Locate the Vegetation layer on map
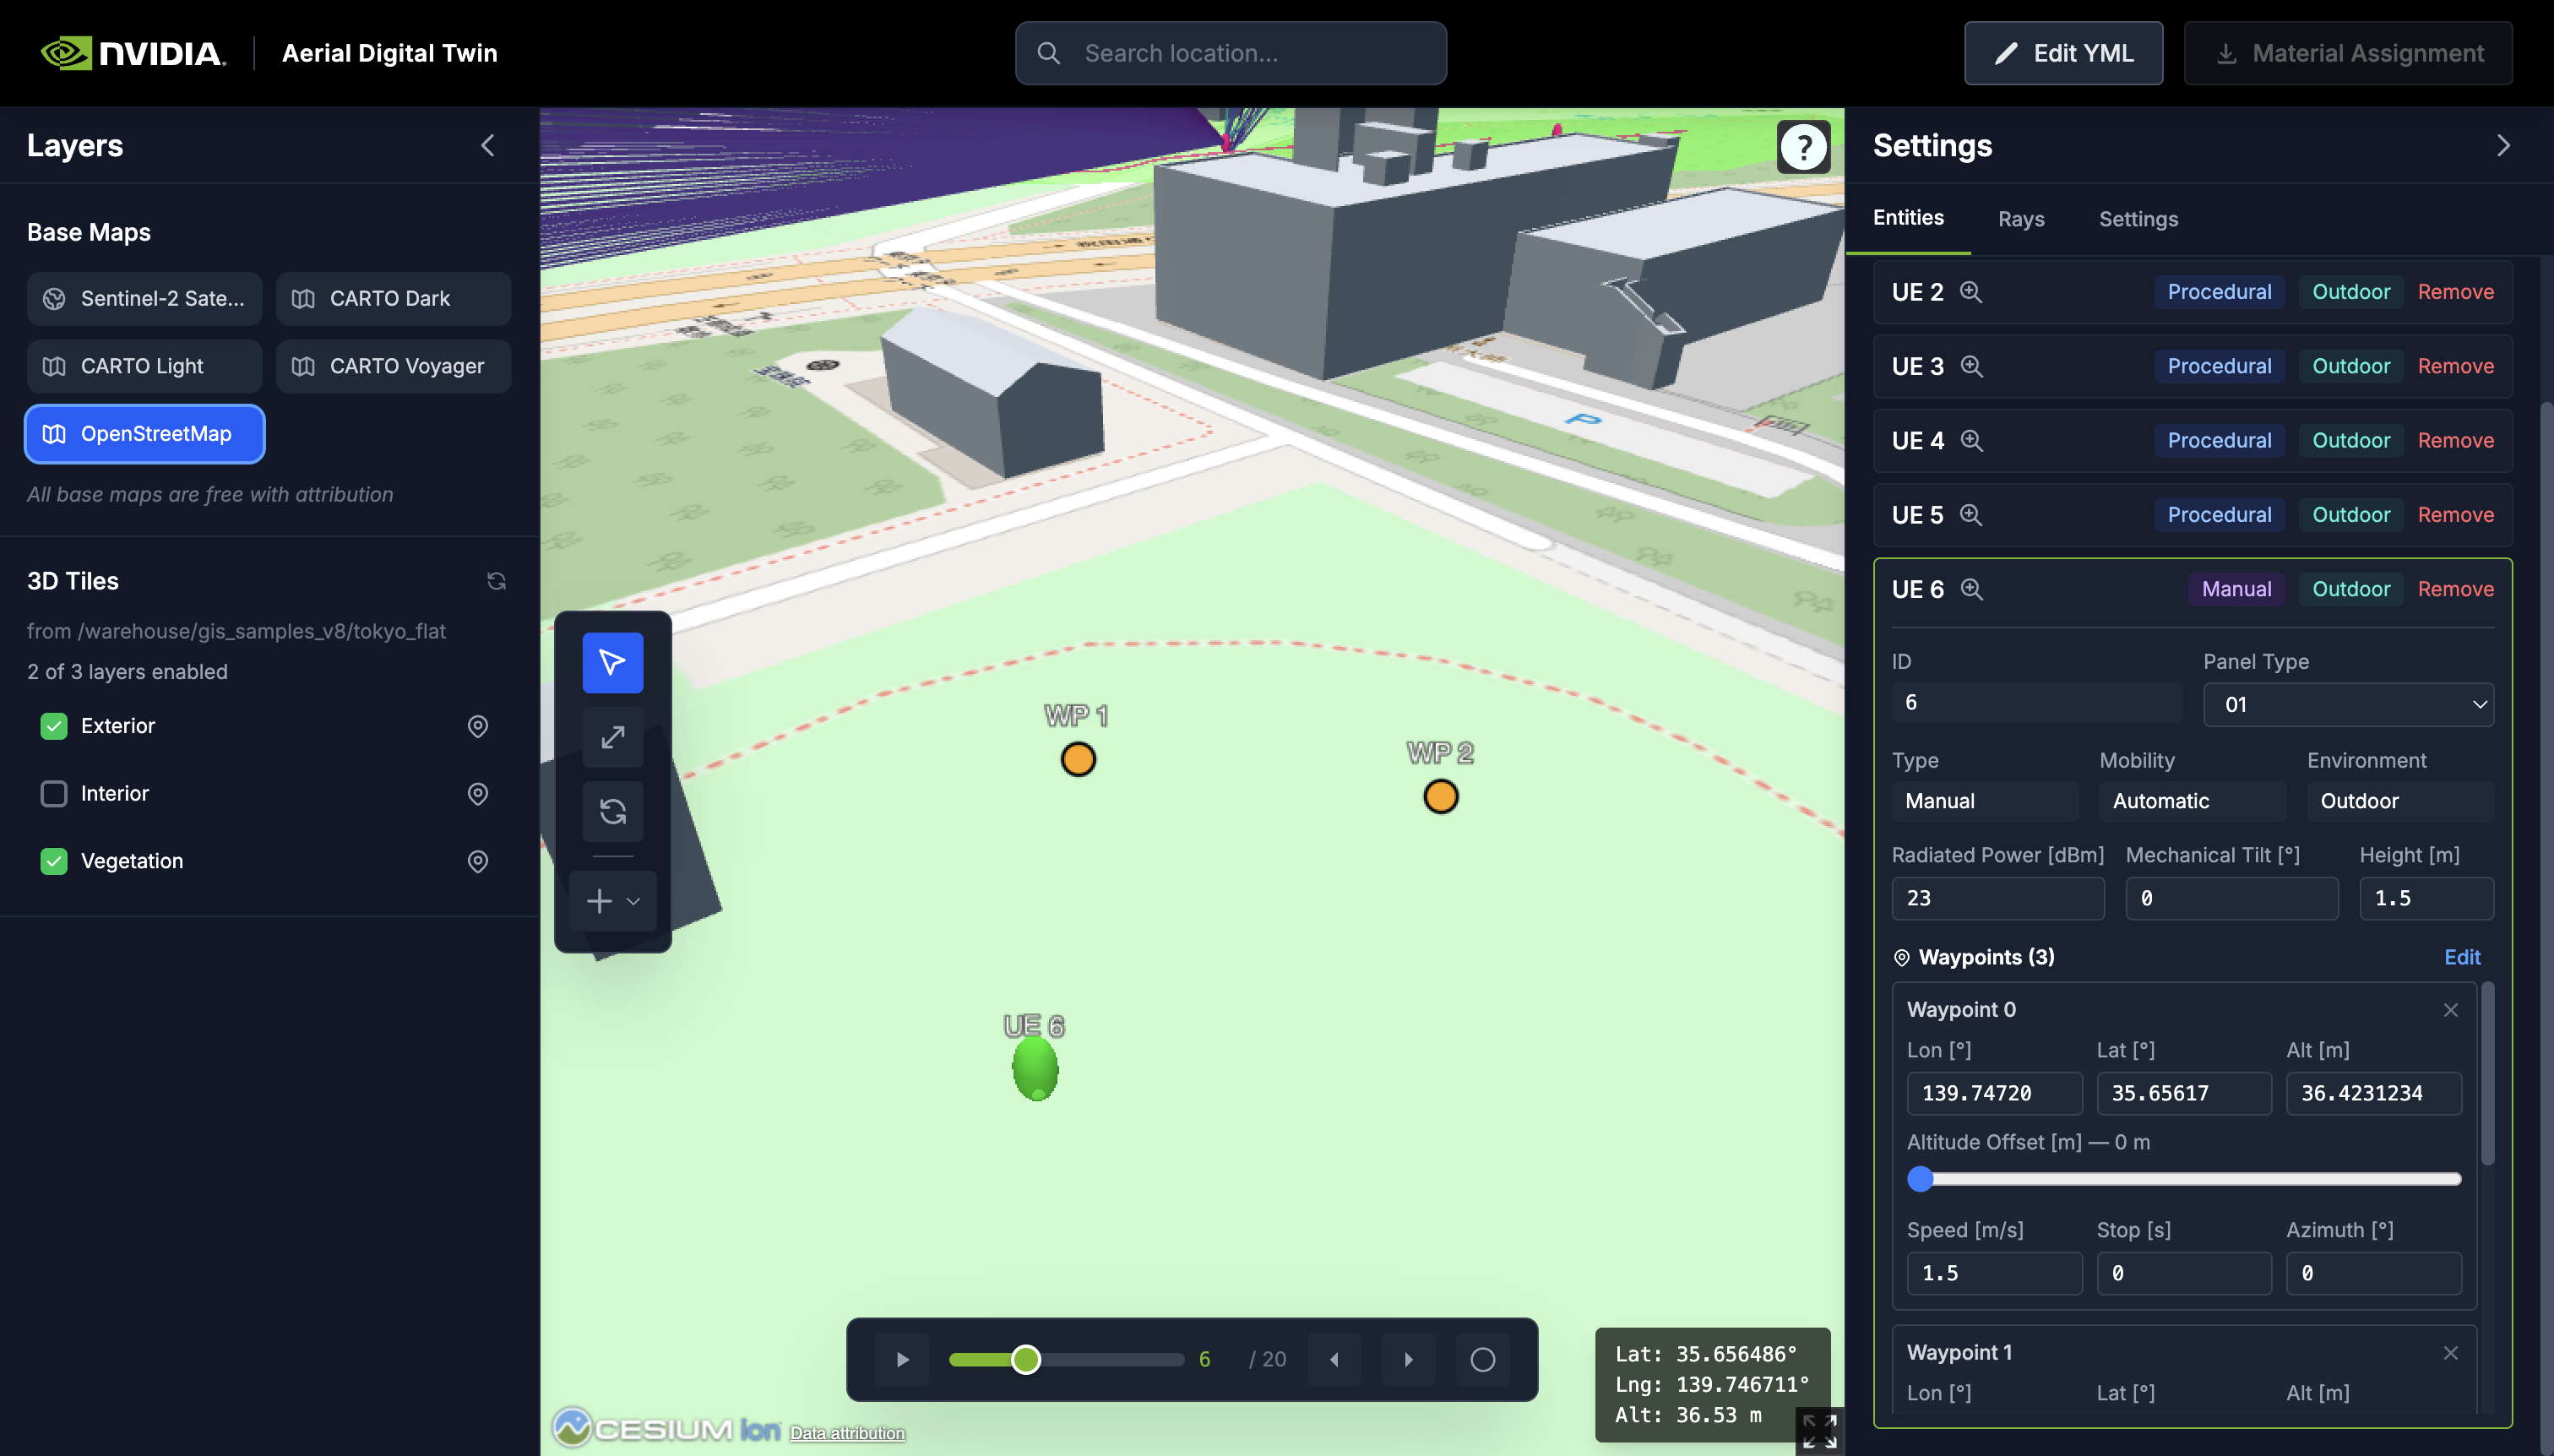The height and width of the screenshot is (1456, 2554). click(x=478, y=861)
